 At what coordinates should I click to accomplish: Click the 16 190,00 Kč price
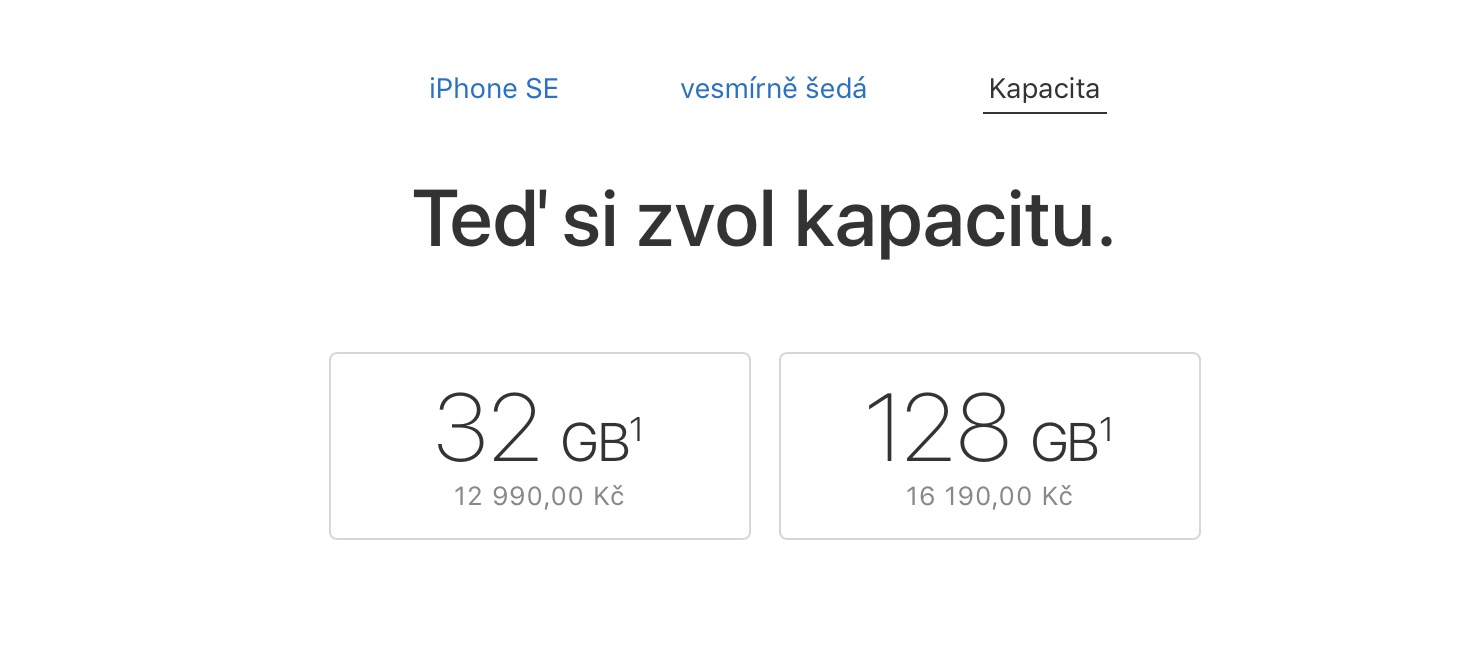pyautogui.click(x=989, y=496)
